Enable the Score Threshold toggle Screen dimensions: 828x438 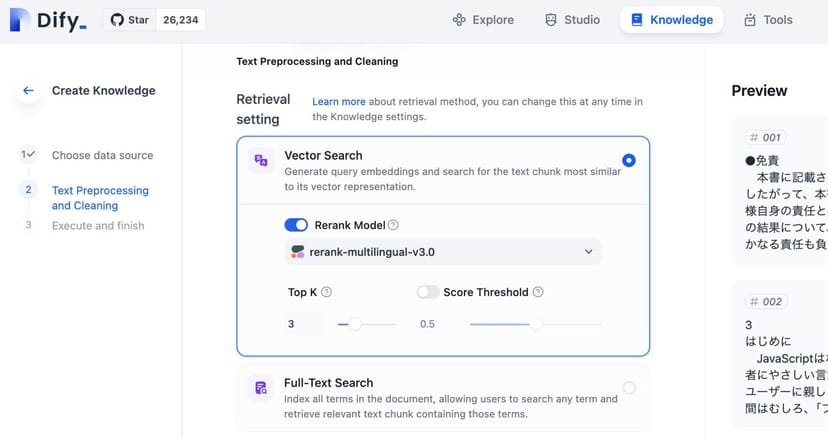pos(428,293)
